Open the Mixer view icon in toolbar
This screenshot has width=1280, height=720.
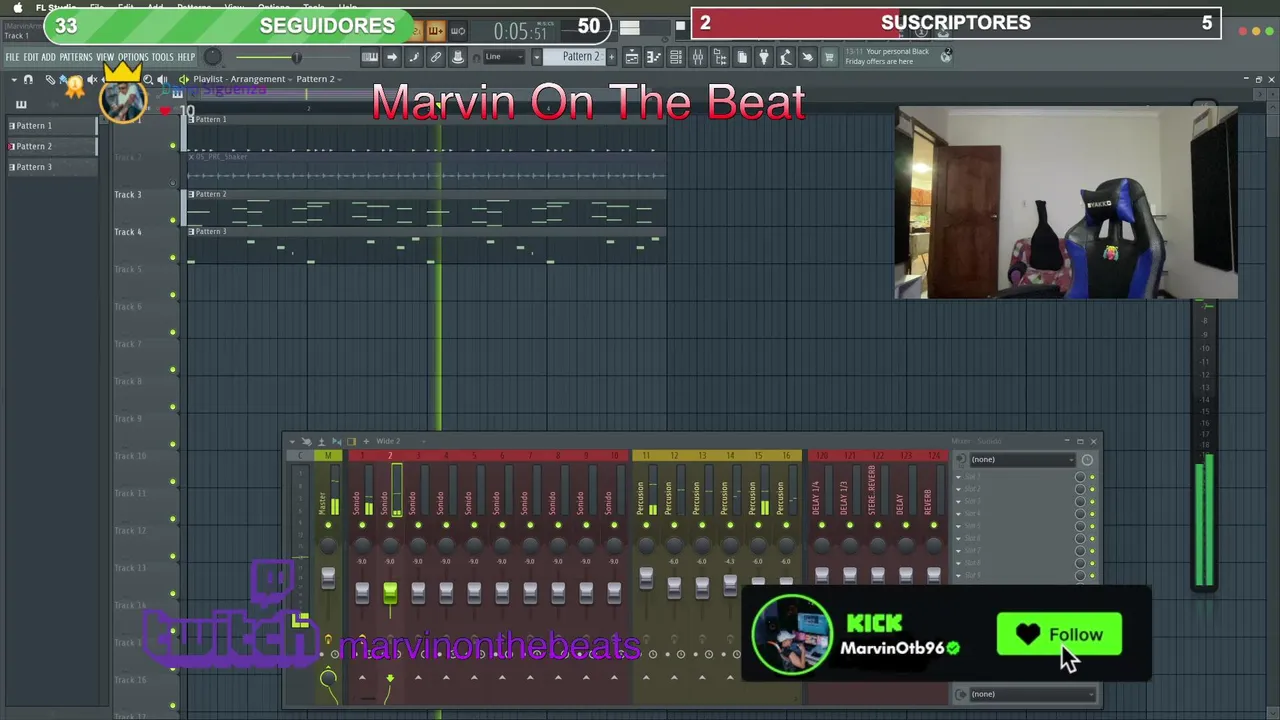point(698,57)
